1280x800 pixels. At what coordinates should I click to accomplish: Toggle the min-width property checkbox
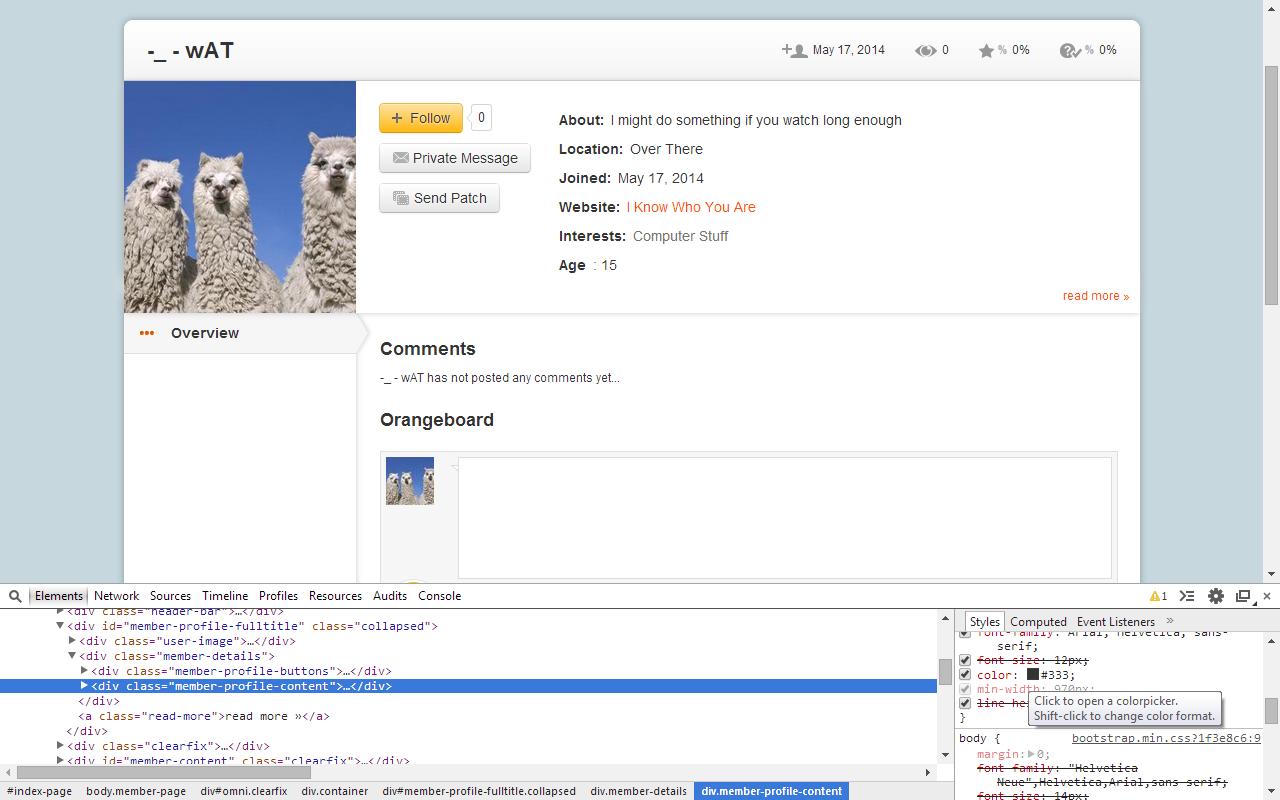pyautogui.click(x=965, y=689)
